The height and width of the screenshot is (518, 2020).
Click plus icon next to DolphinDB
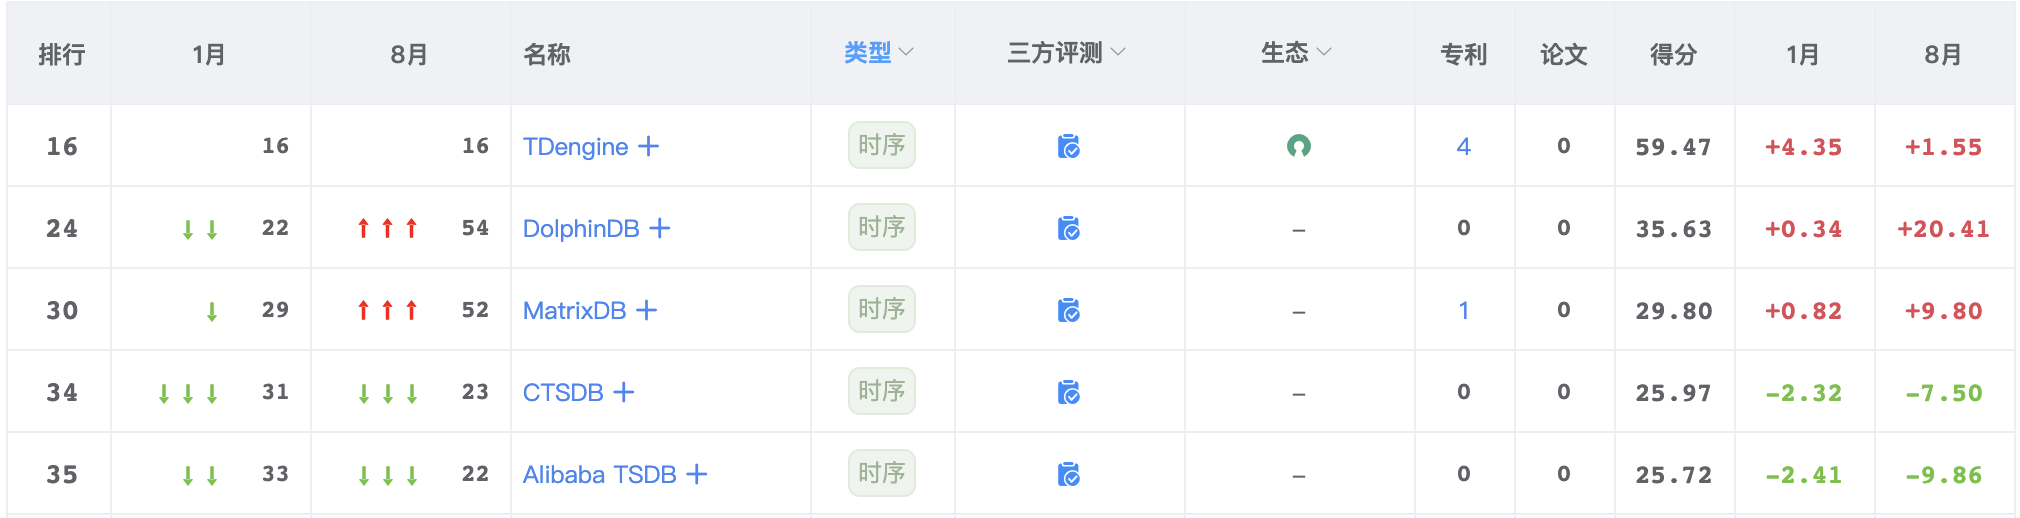coord(660,228)
